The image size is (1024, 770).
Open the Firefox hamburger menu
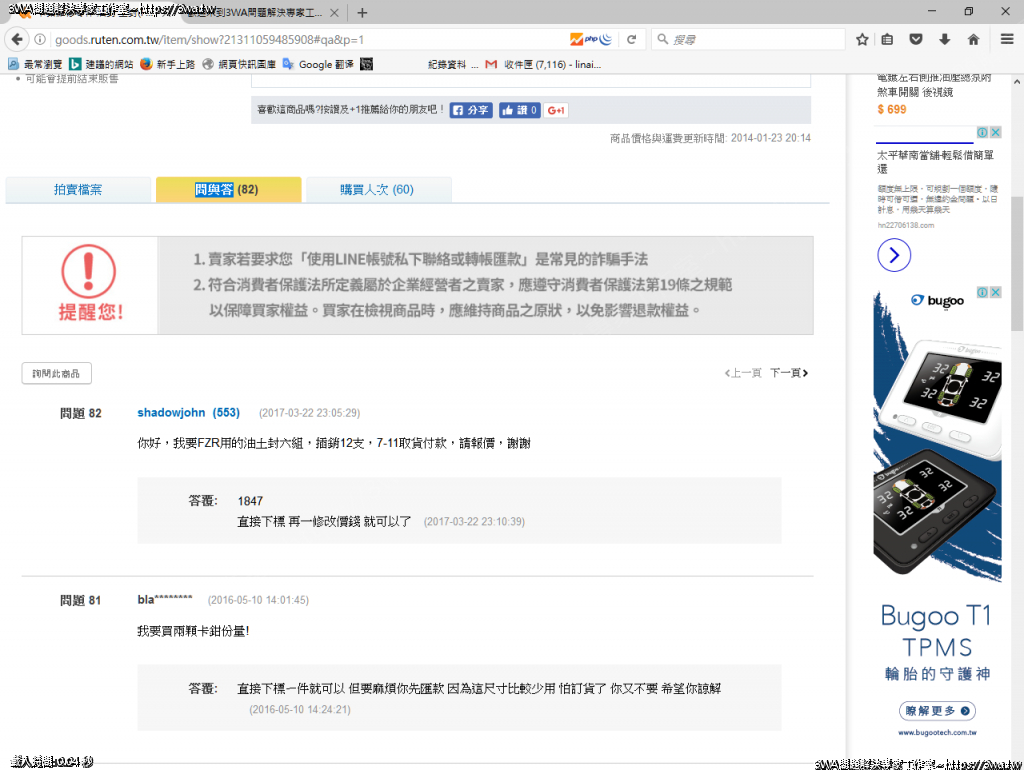tap(1007, 40)
